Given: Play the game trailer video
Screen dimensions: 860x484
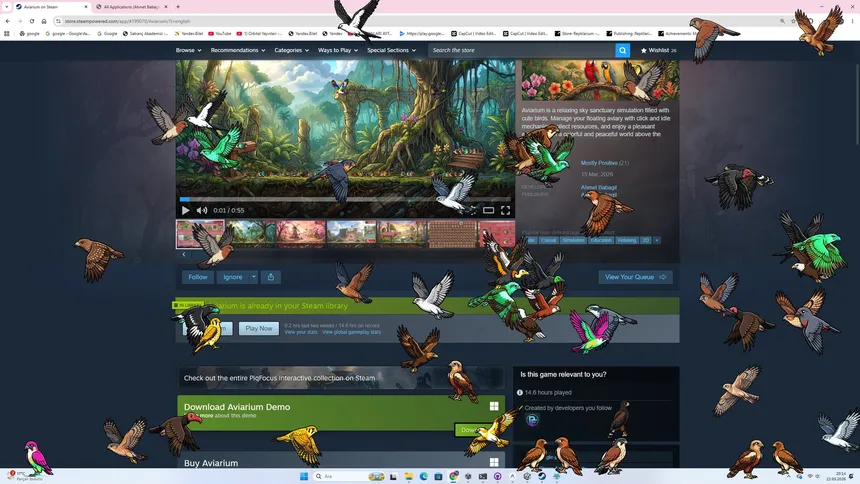Looking at the screenshot, I should point(185,210).
